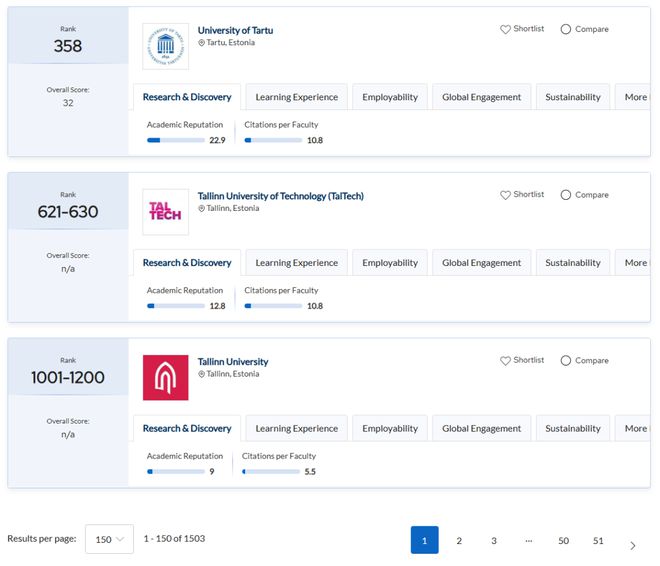Click rank range 1001-1200
Viewport: 660px width, 566px height.
click(68, 377)
